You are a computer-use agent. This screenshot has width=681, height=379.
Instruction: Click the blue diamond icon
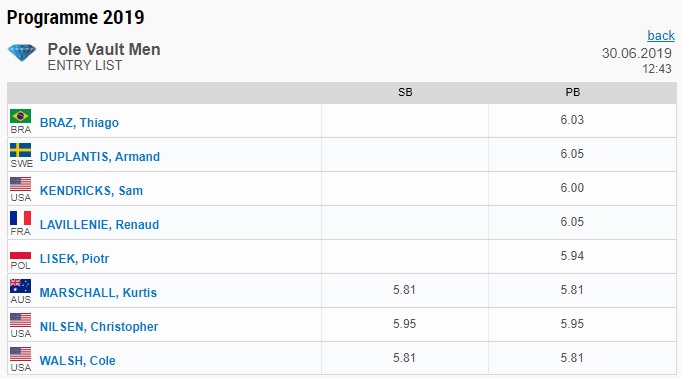pyautogui.click(x=22, y=53)
